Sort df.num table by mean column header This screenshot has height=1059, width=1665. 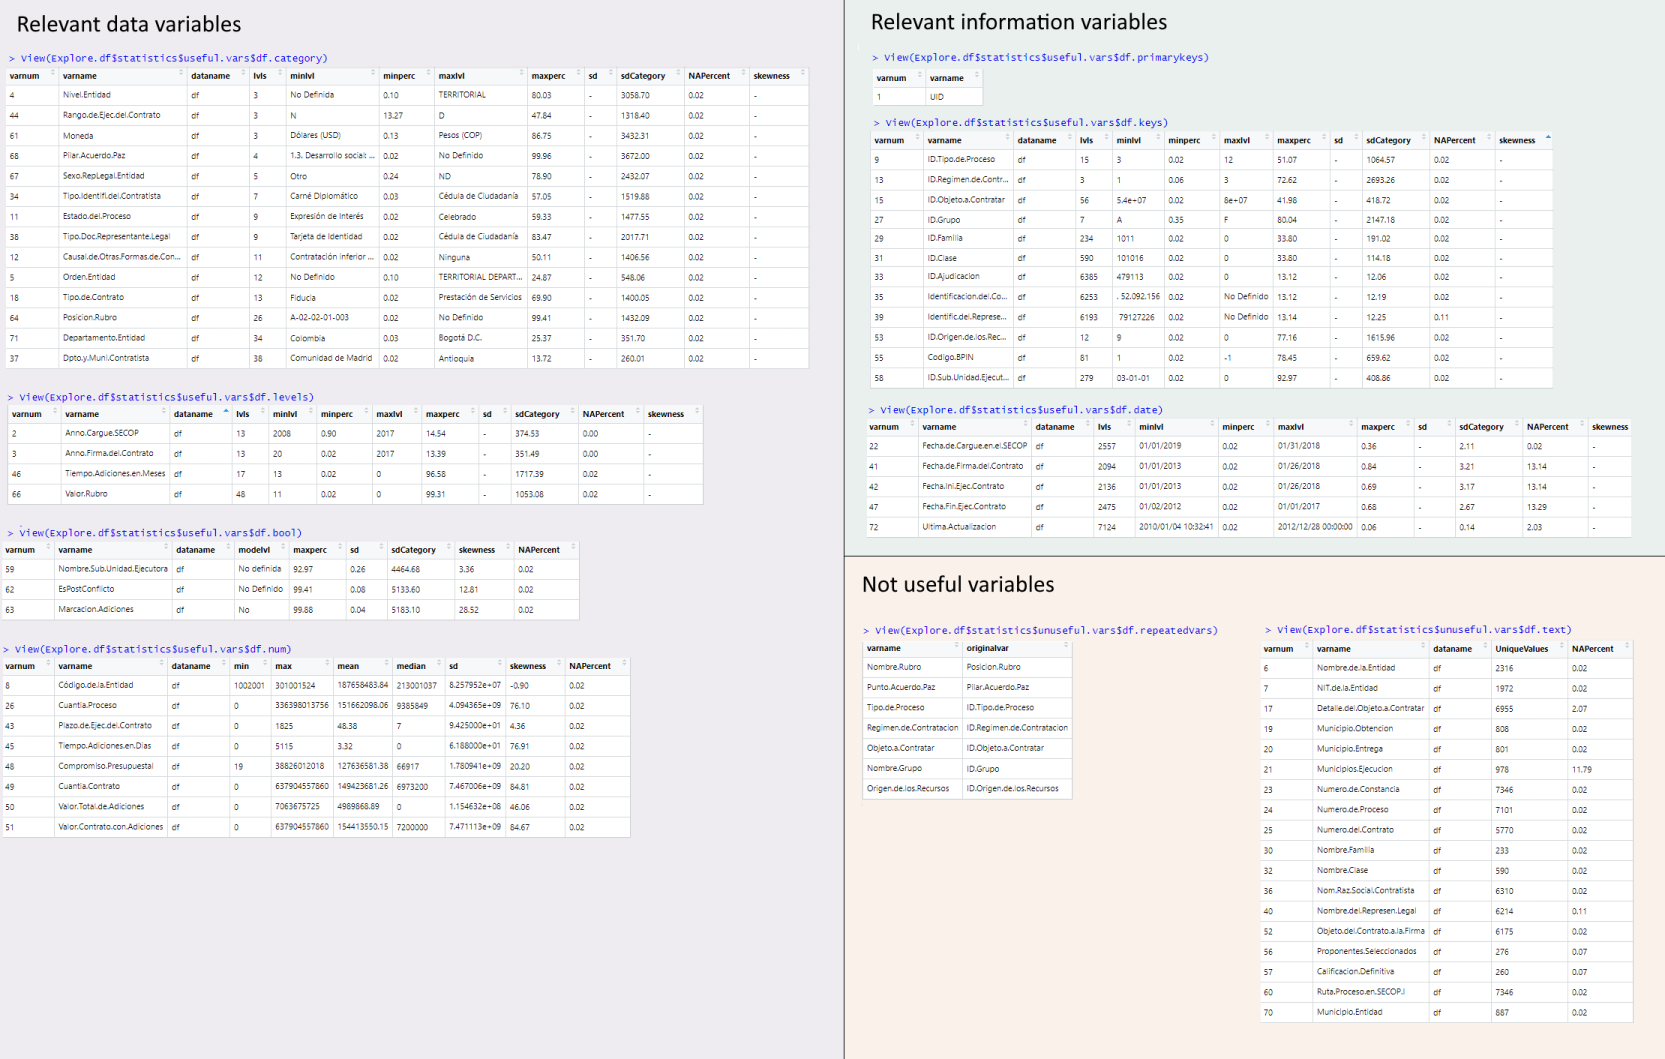point(348,666)
